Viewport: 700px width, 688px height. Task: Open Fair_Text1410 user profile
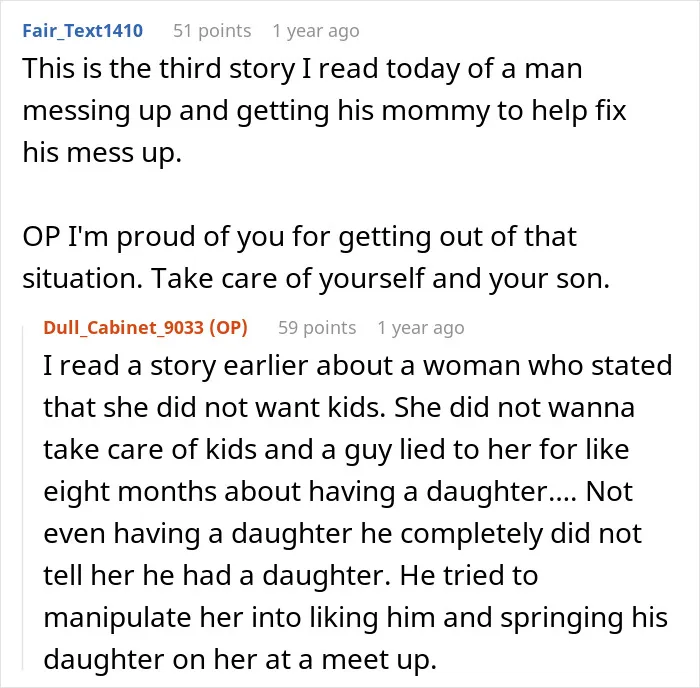[83, 31]
